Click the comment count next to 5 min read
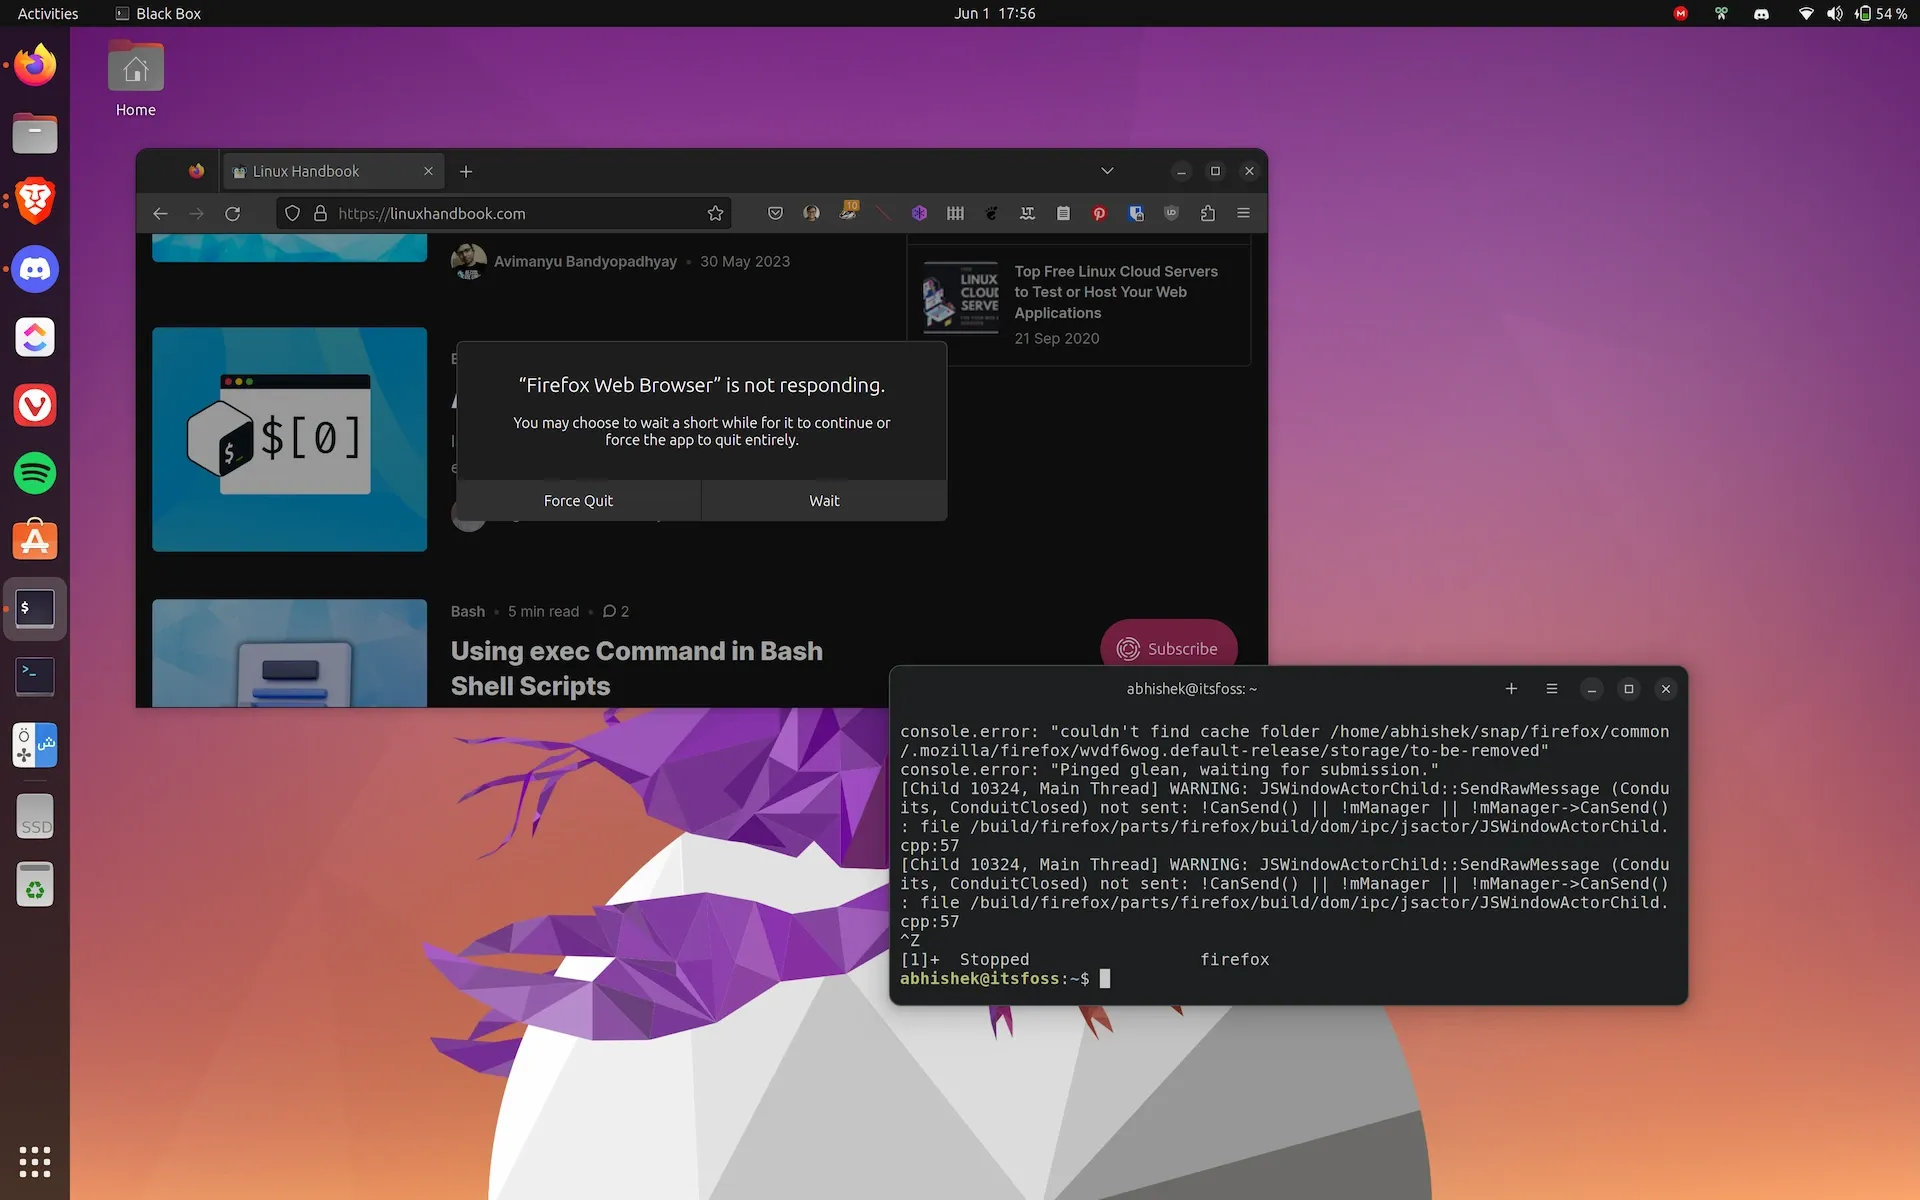This screenshot has height=1200, width=1920. coord(616,611)
